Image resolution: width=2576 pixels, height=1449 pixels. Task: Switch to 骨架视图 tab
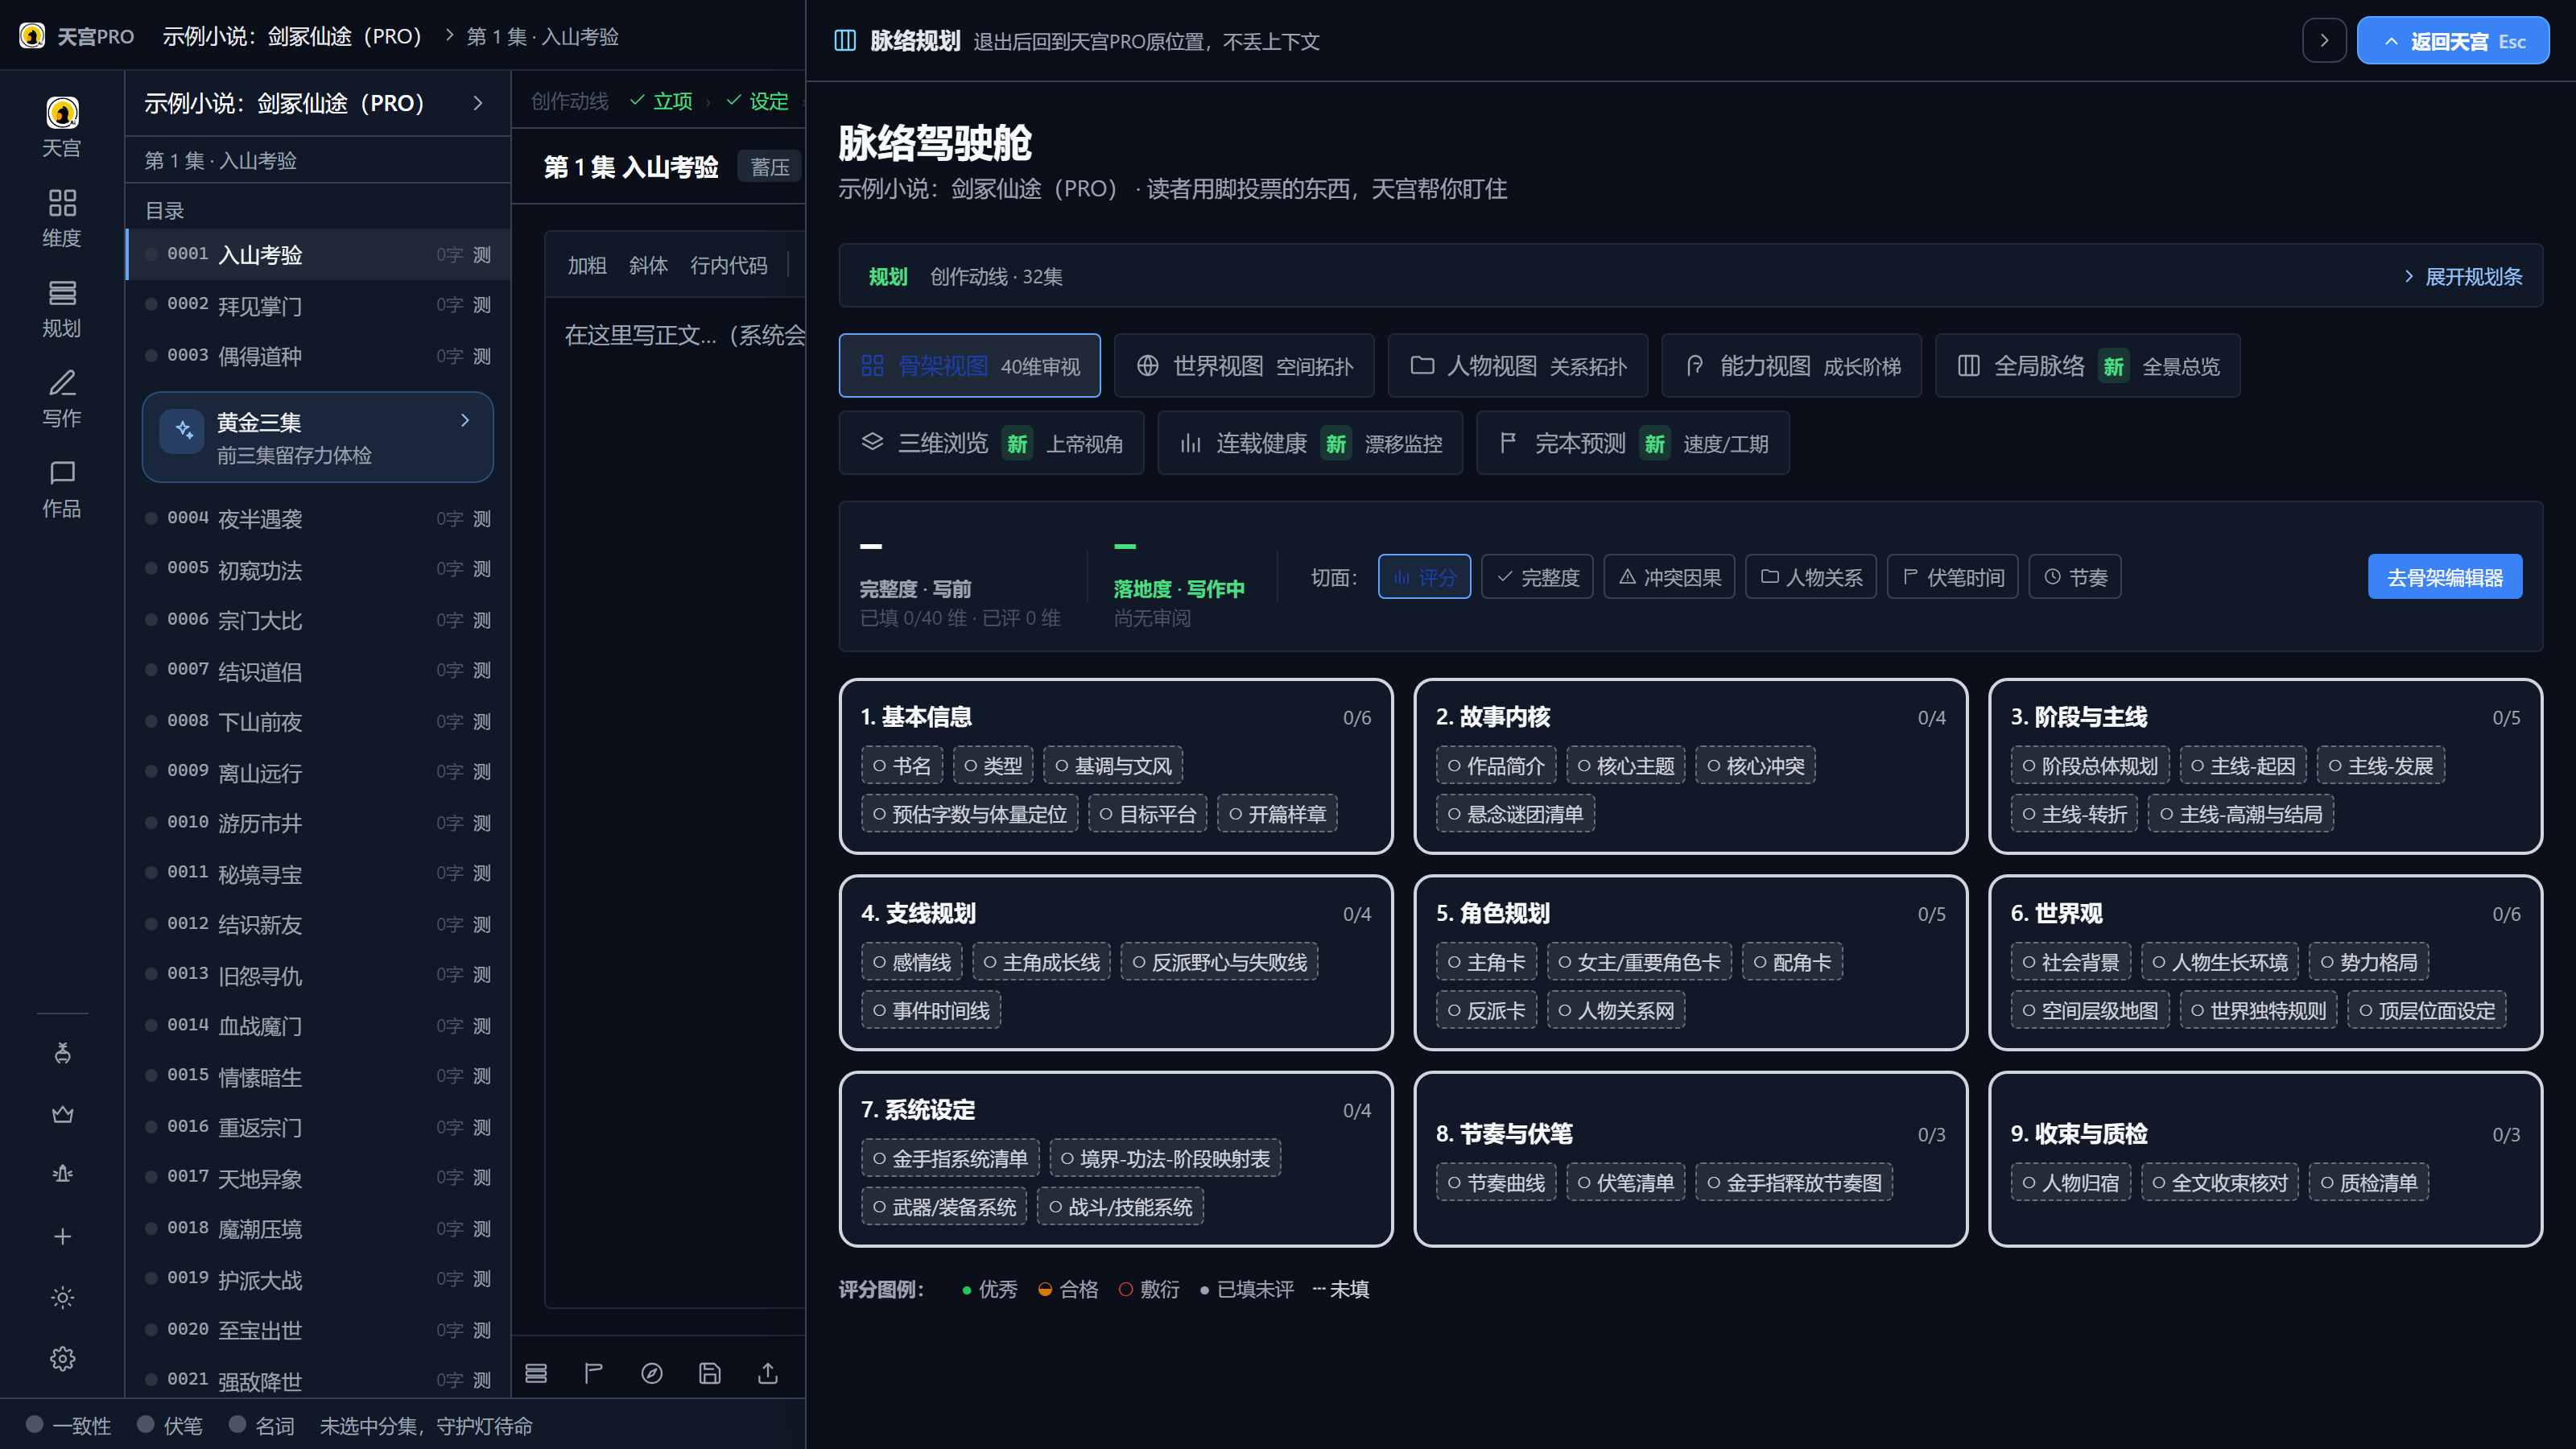(x=969, y=365)
